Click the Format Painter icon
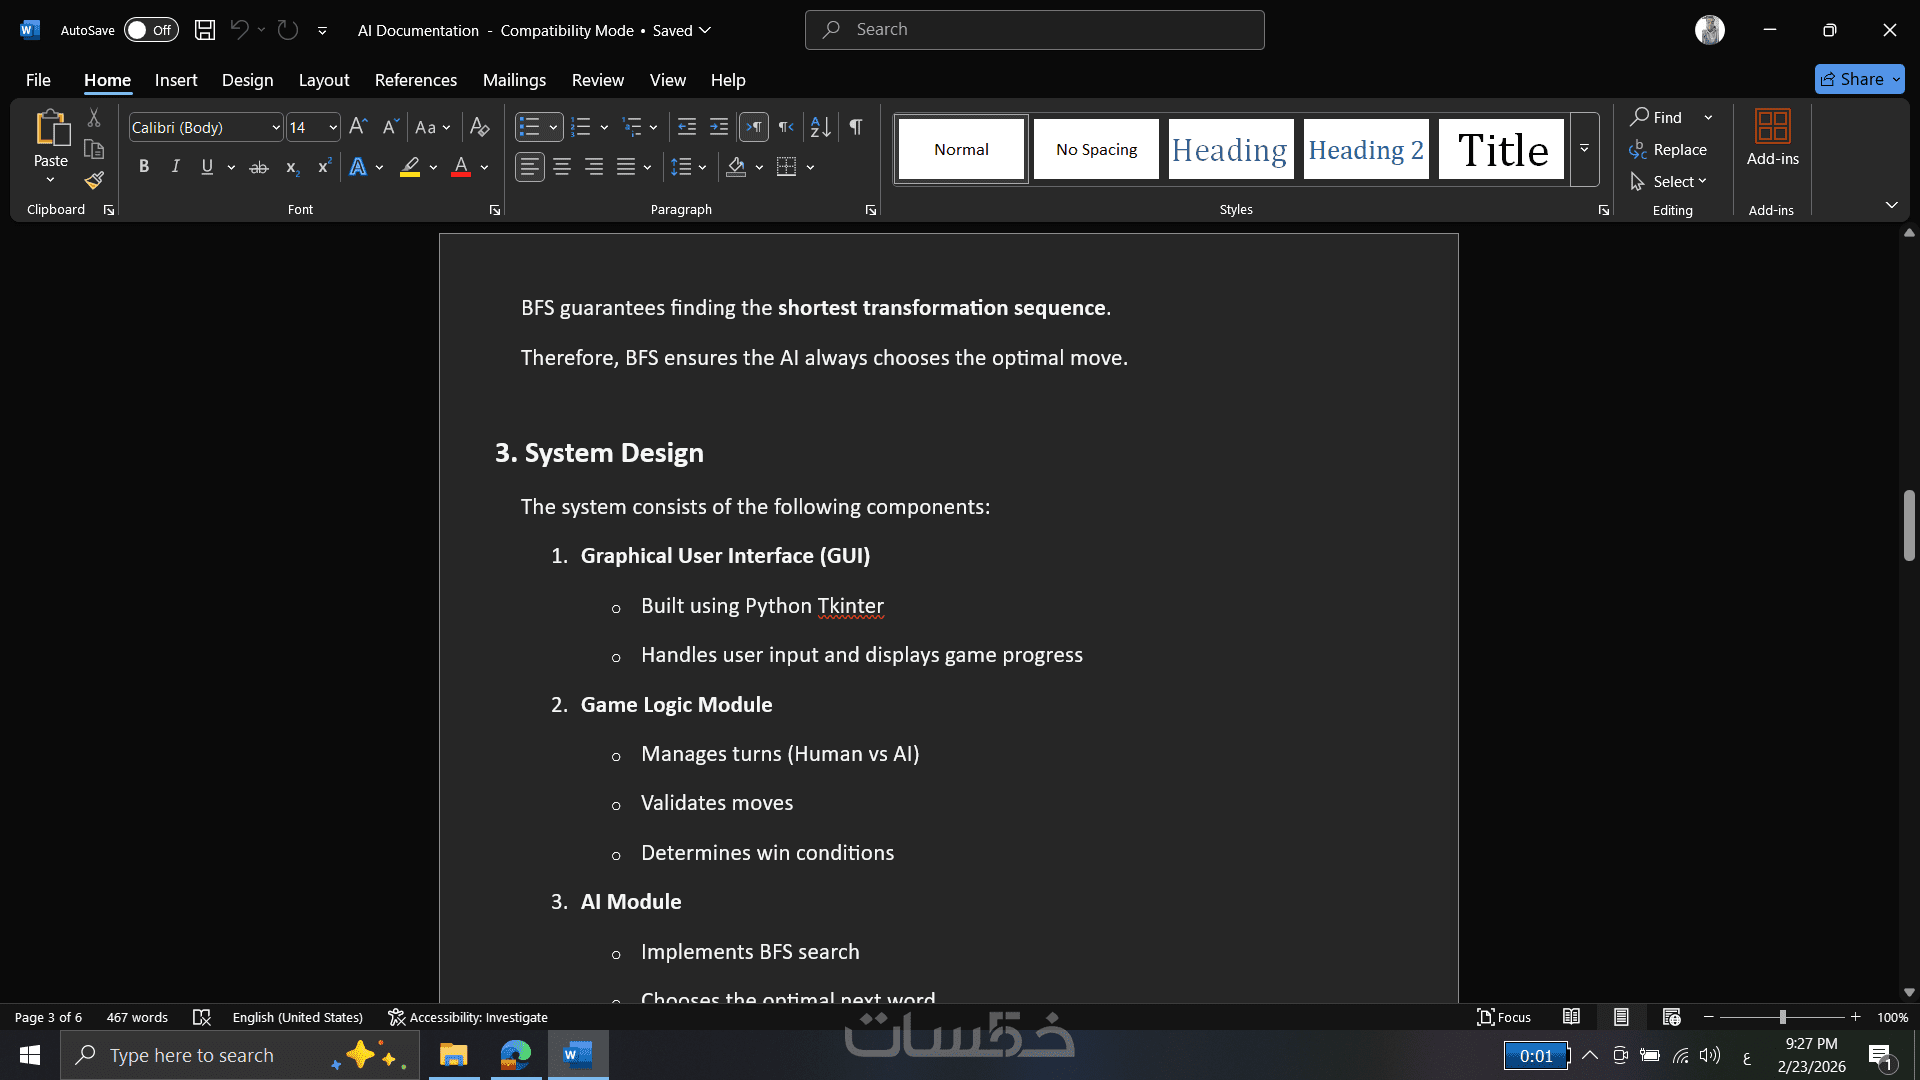Viewport: 1920px width, 1080px height. (94, 181)
